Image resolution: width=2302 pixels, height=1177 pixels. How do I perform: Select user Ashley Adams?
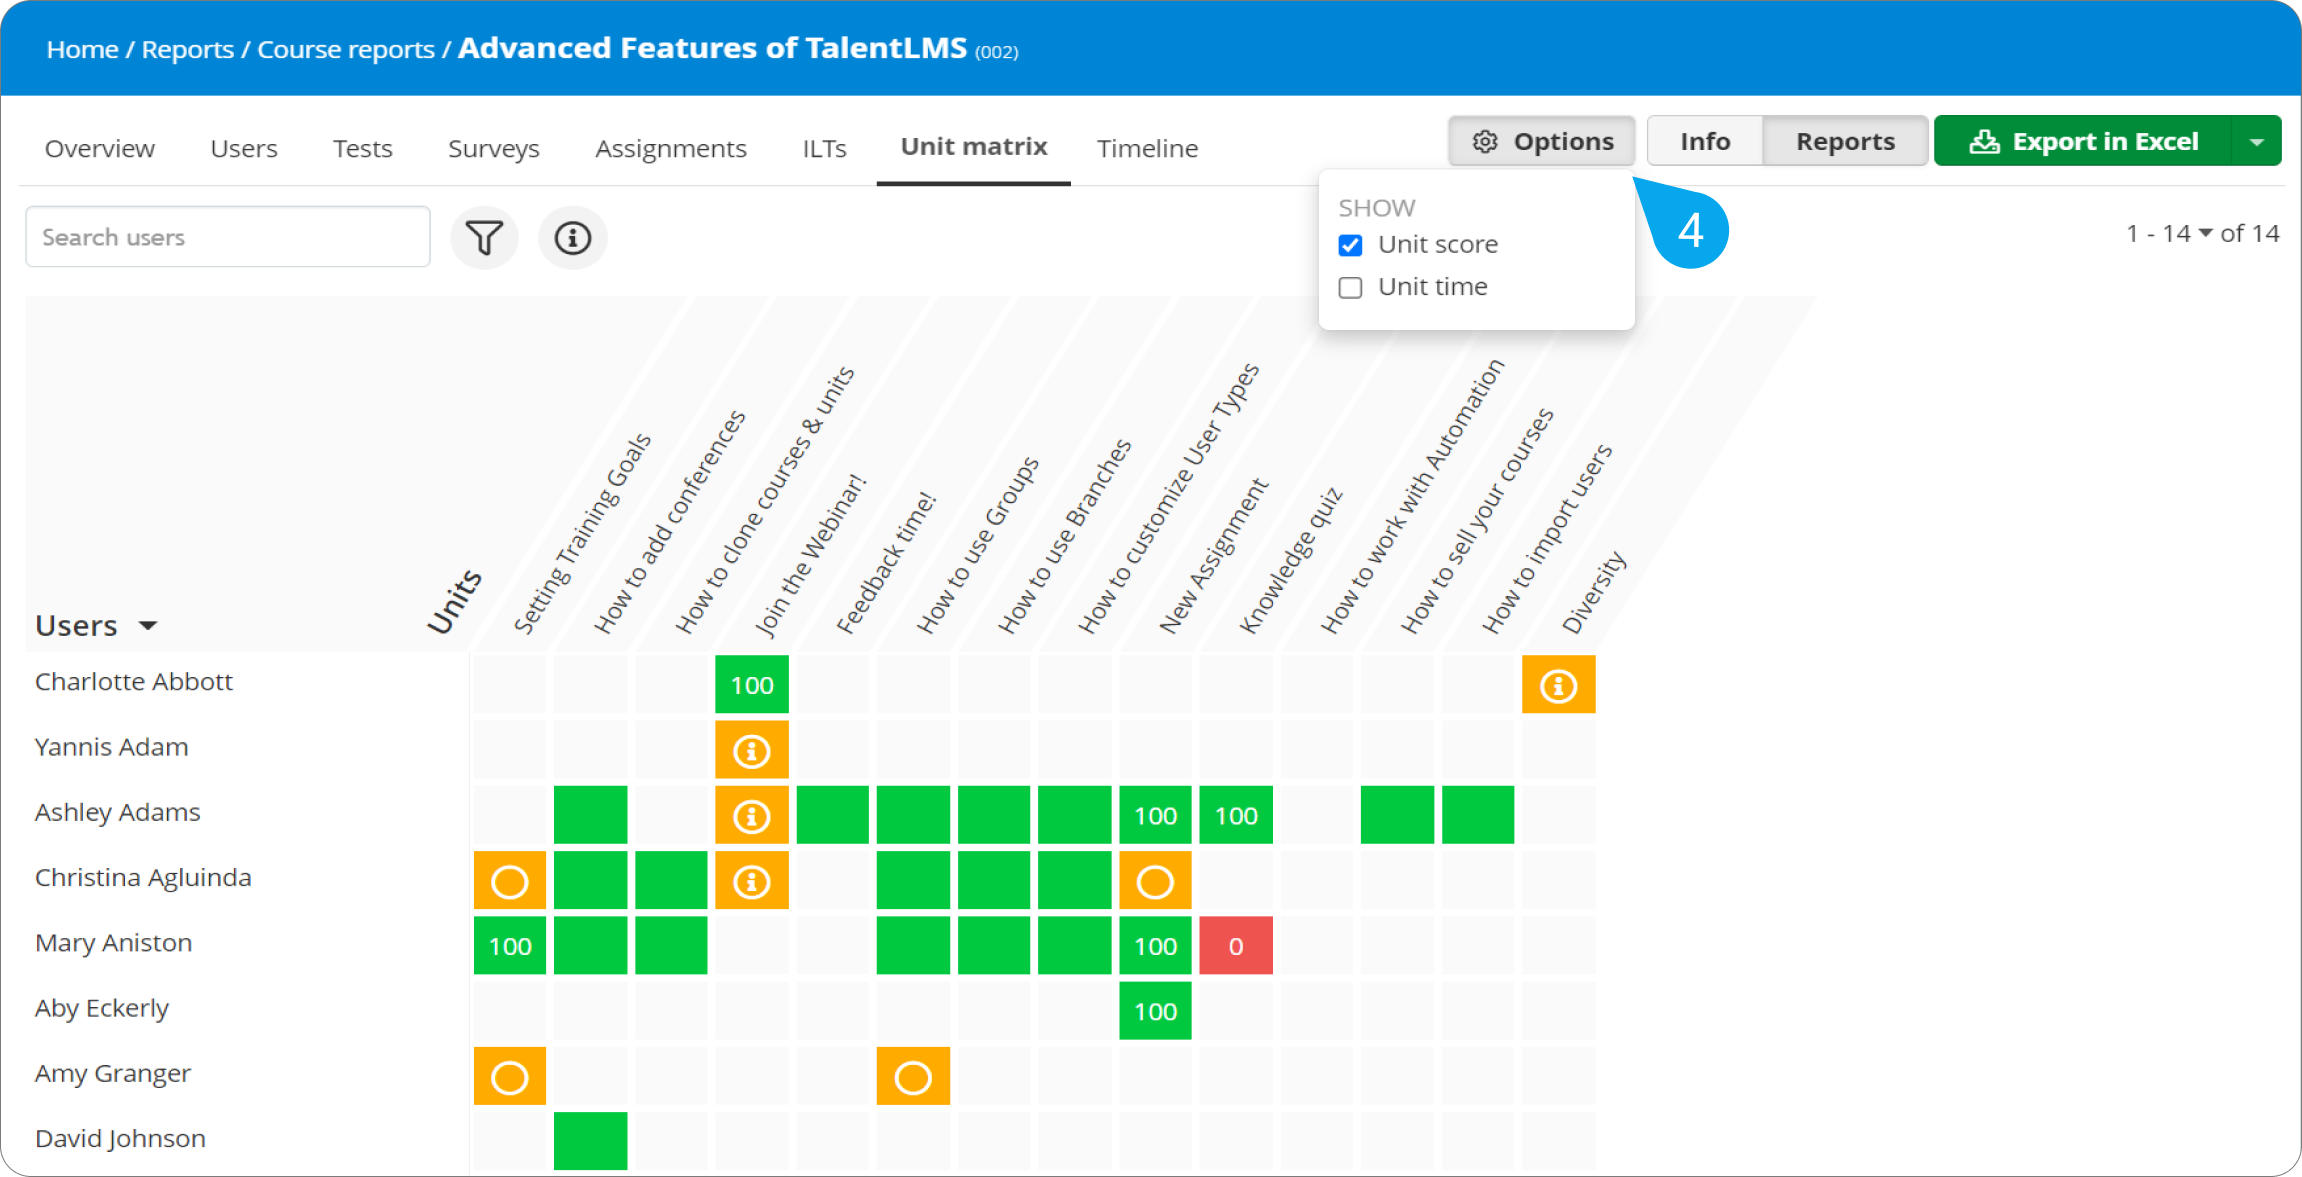tap(117, 812)
